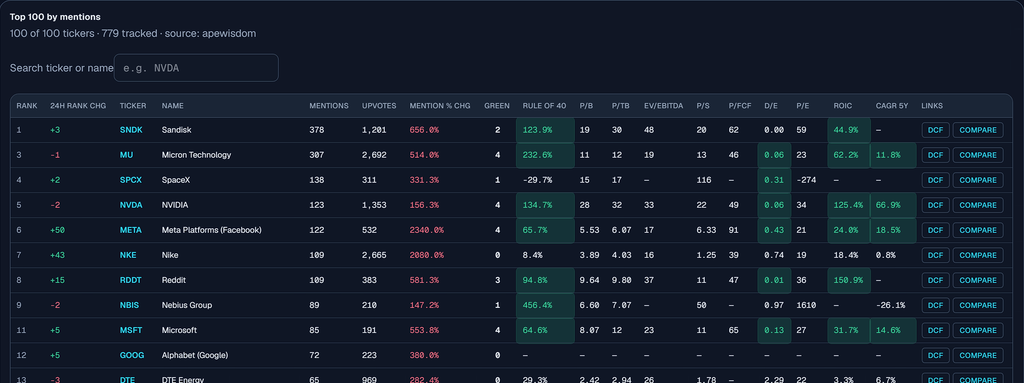Open DCF link for NVIDIA row

(x=935, y=205)
